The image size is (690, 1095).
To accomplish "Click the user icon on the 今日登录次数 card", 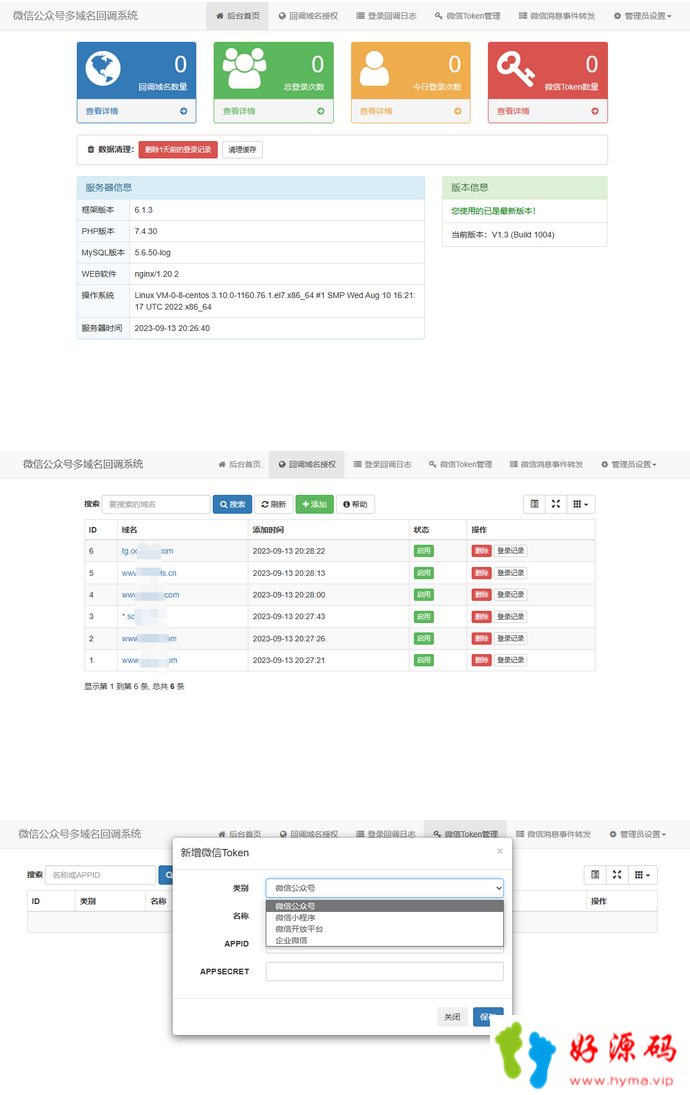I will (374, 68).
